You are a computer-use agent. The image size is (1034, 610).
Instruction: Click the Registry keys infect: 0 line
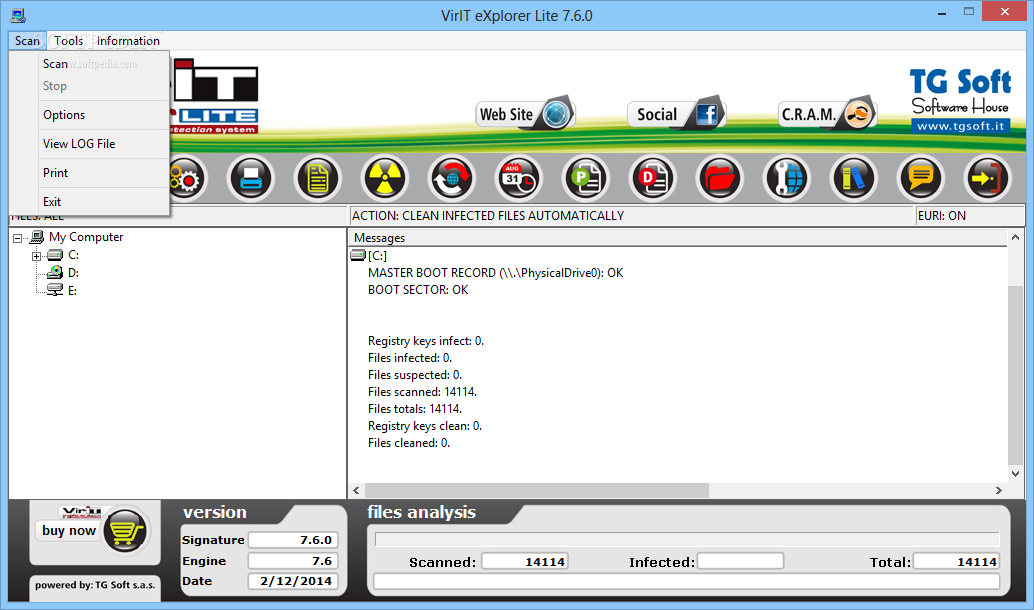(x=425, y=341)
